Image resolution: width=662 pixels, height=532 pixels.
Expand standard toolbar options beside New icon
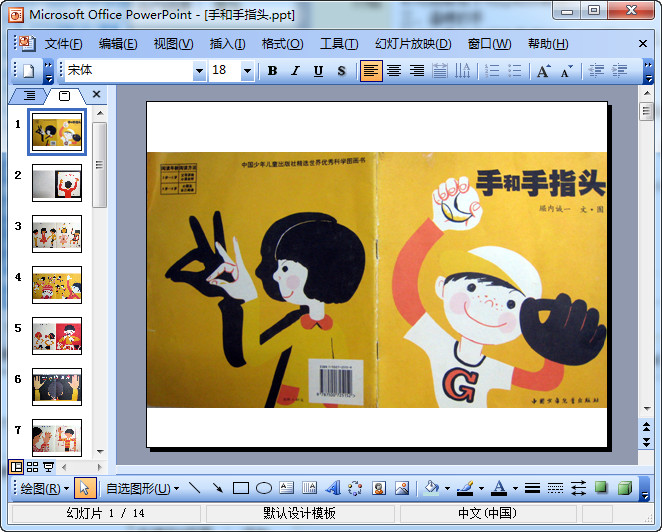coord(49,71)
